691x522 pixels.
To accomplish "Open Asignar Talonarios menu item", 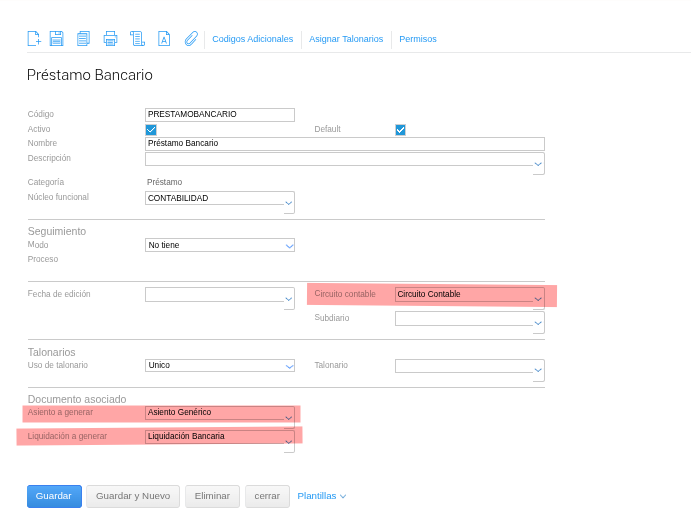I will point(346,39).
